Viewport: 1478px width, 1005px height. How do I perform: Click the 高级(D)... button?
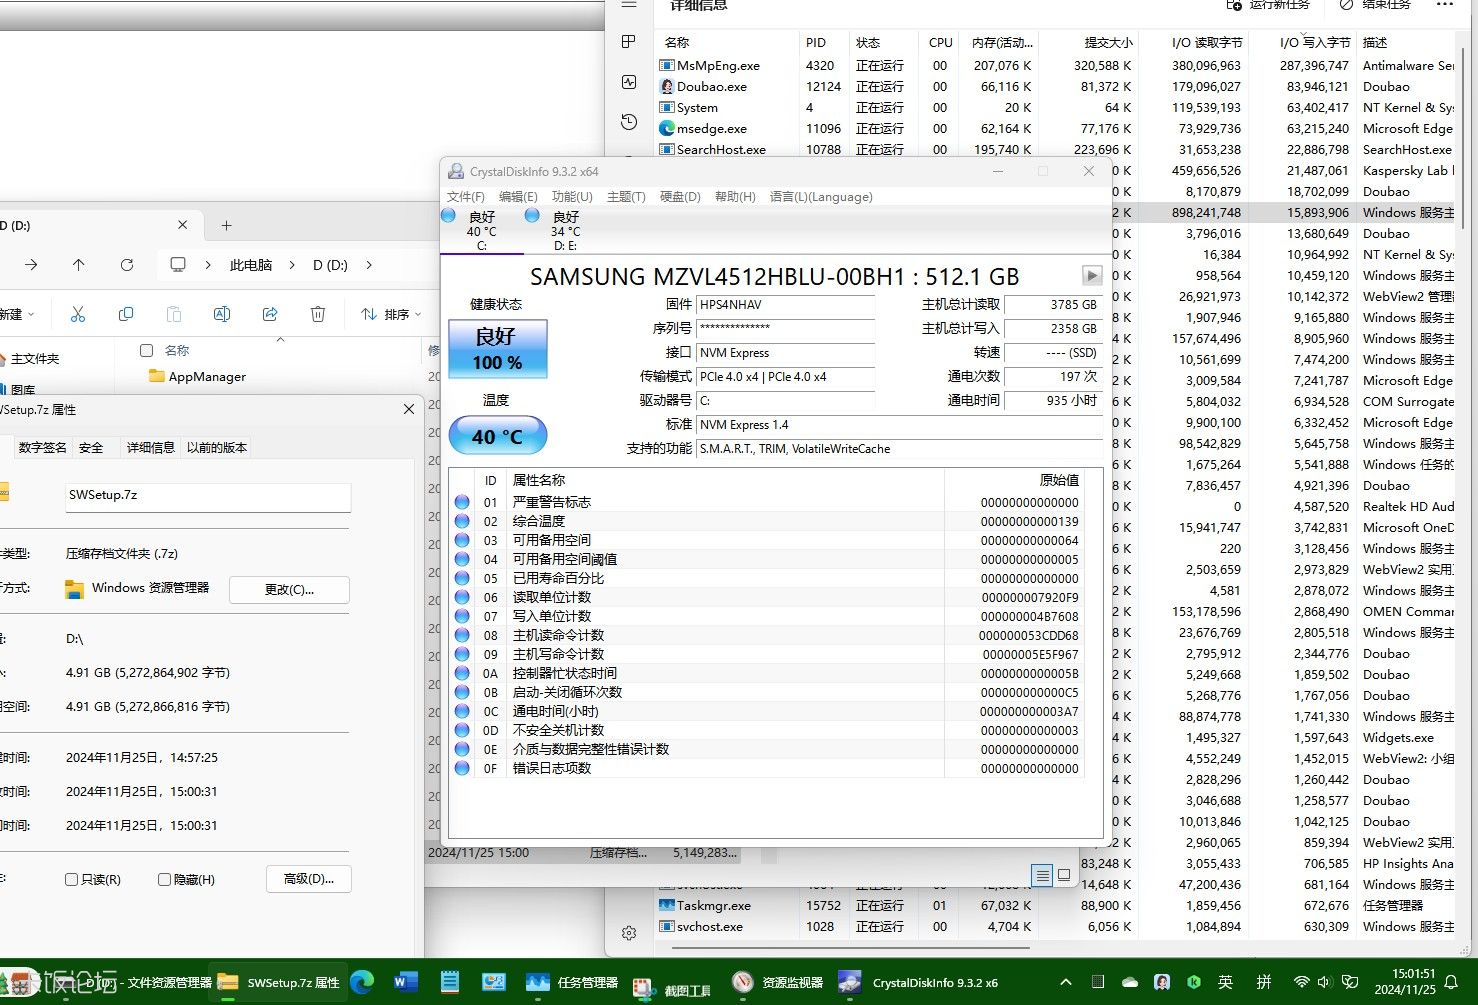(x=309, y=879)
